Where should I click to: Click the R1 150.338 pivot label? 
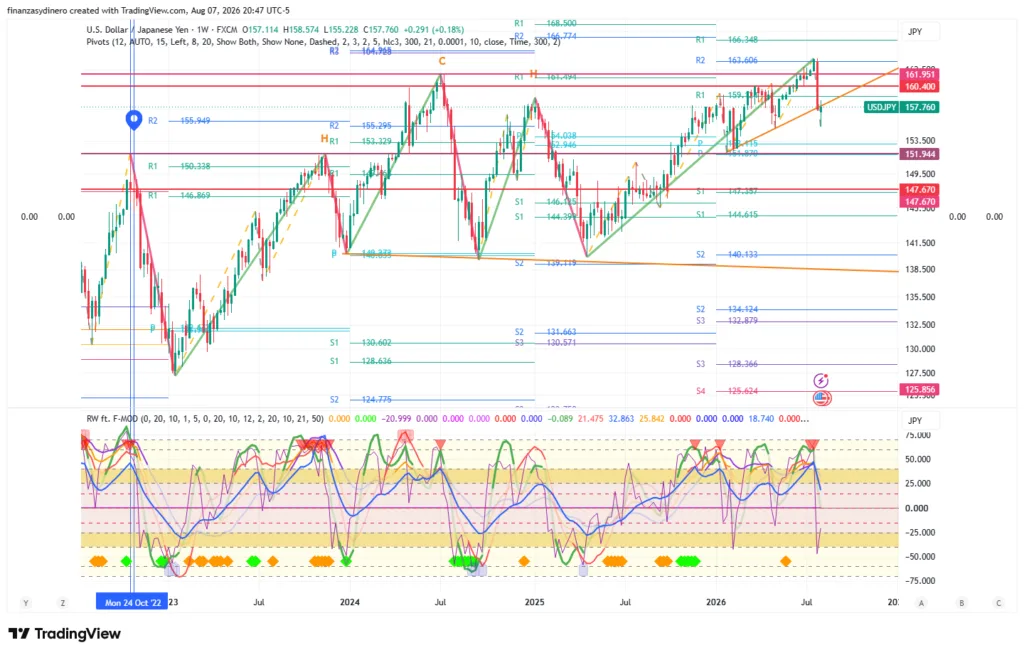179,166
